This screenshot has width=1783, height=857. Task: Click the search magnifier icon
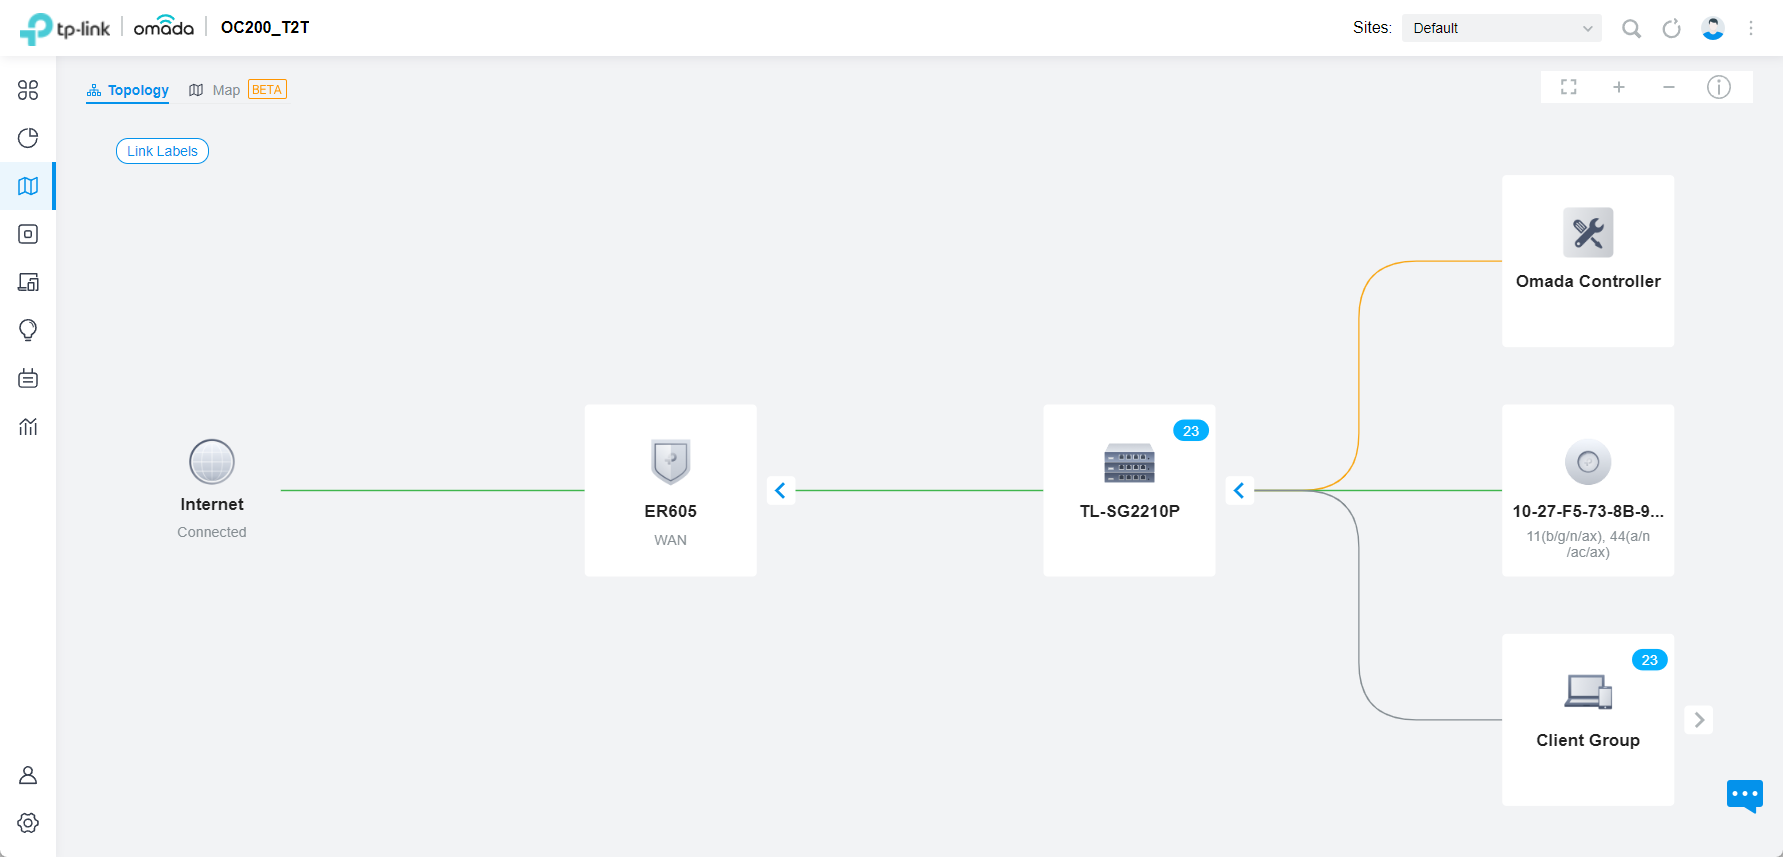(x=1631, y=28)
